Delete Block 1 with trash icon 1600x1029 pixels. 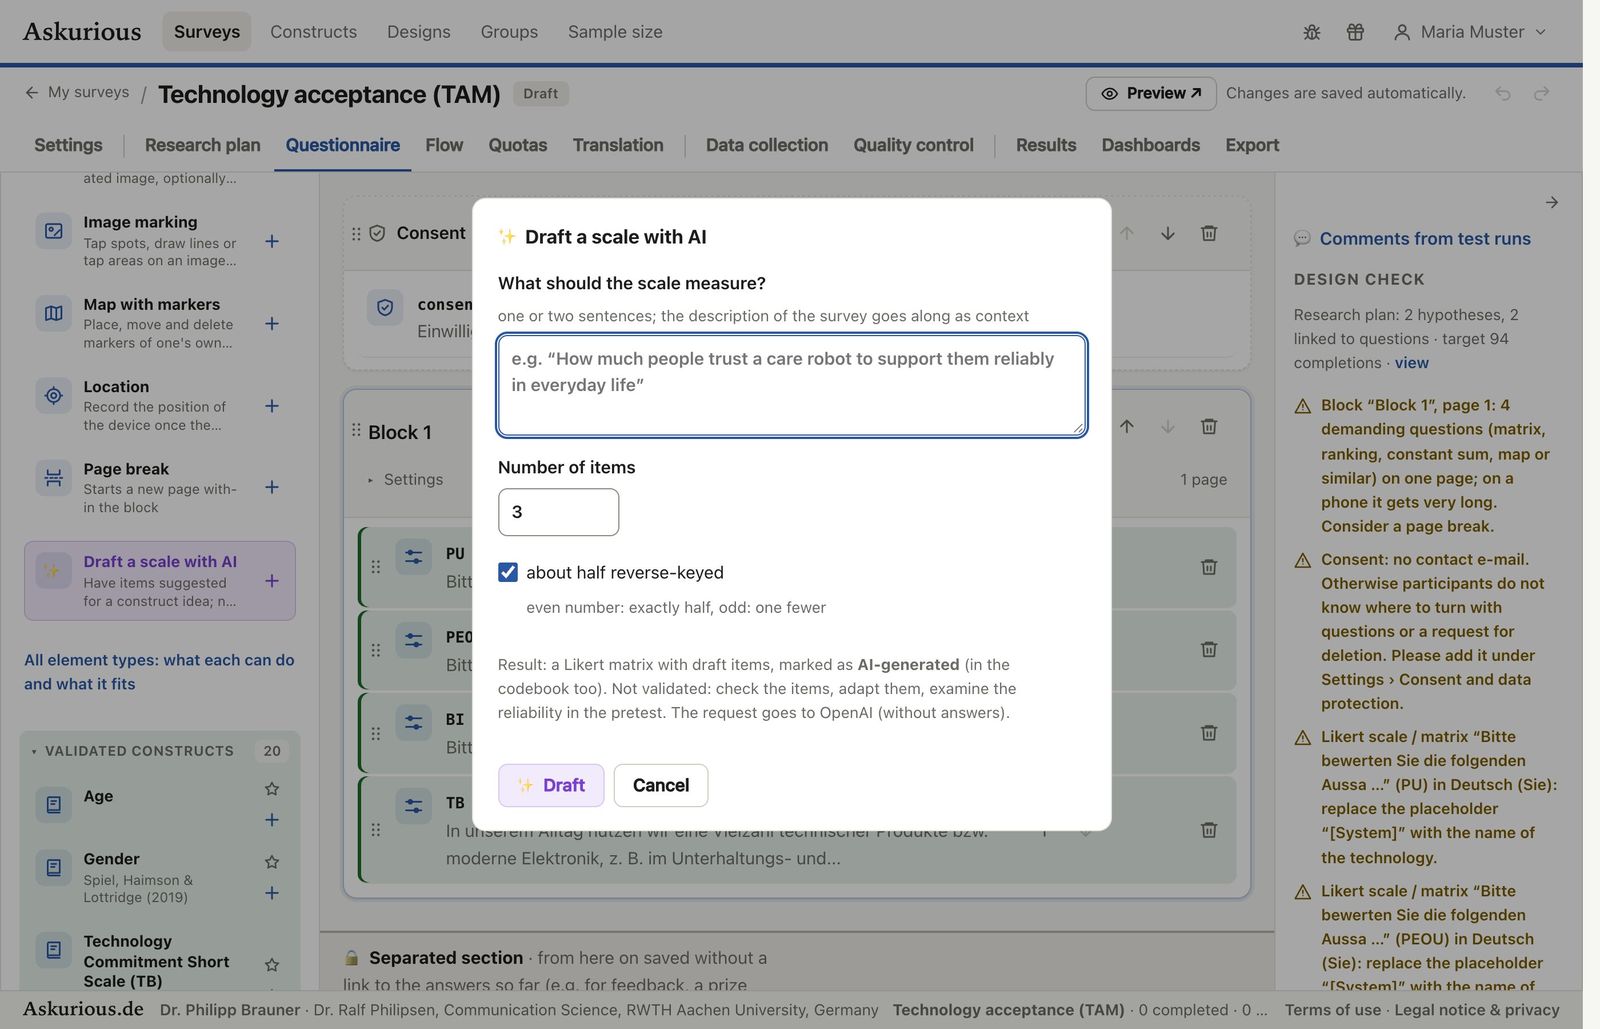click(x=1209, y=426)
